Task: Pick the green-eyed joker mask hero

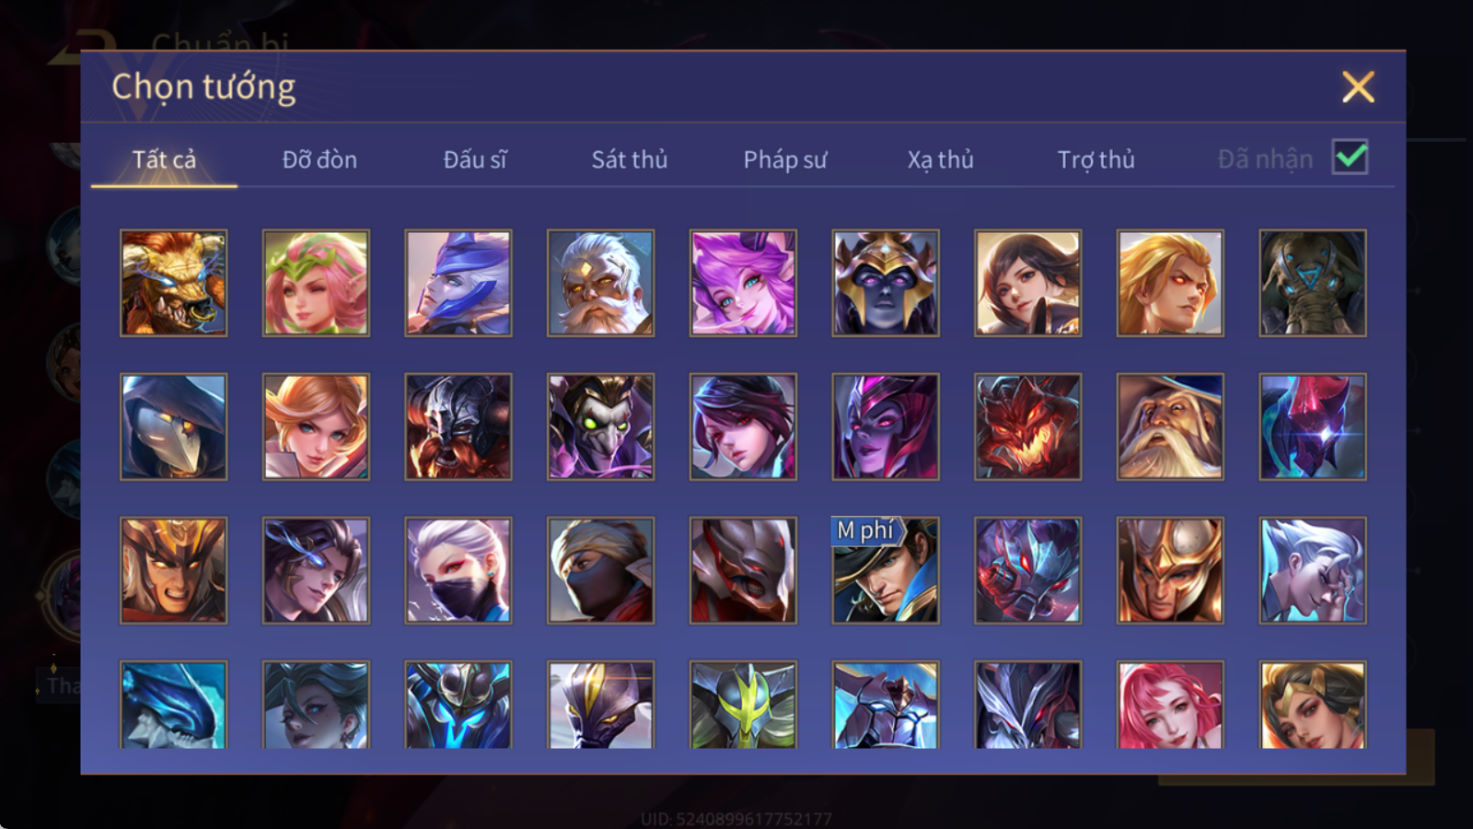Action: 601,427
